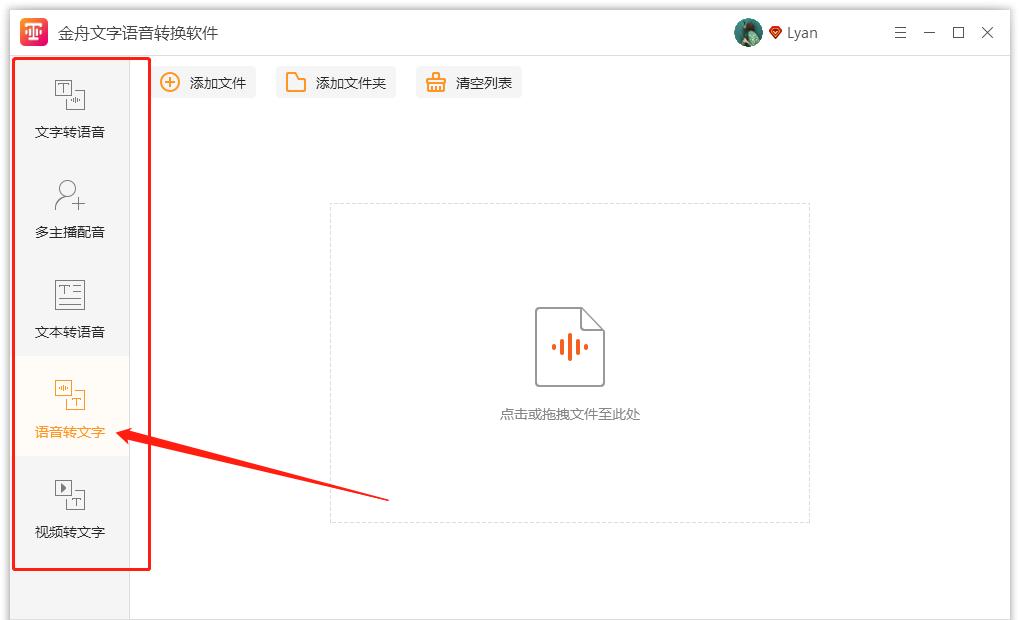Click the document waveform icon in drop zone

tap(570, 345)
